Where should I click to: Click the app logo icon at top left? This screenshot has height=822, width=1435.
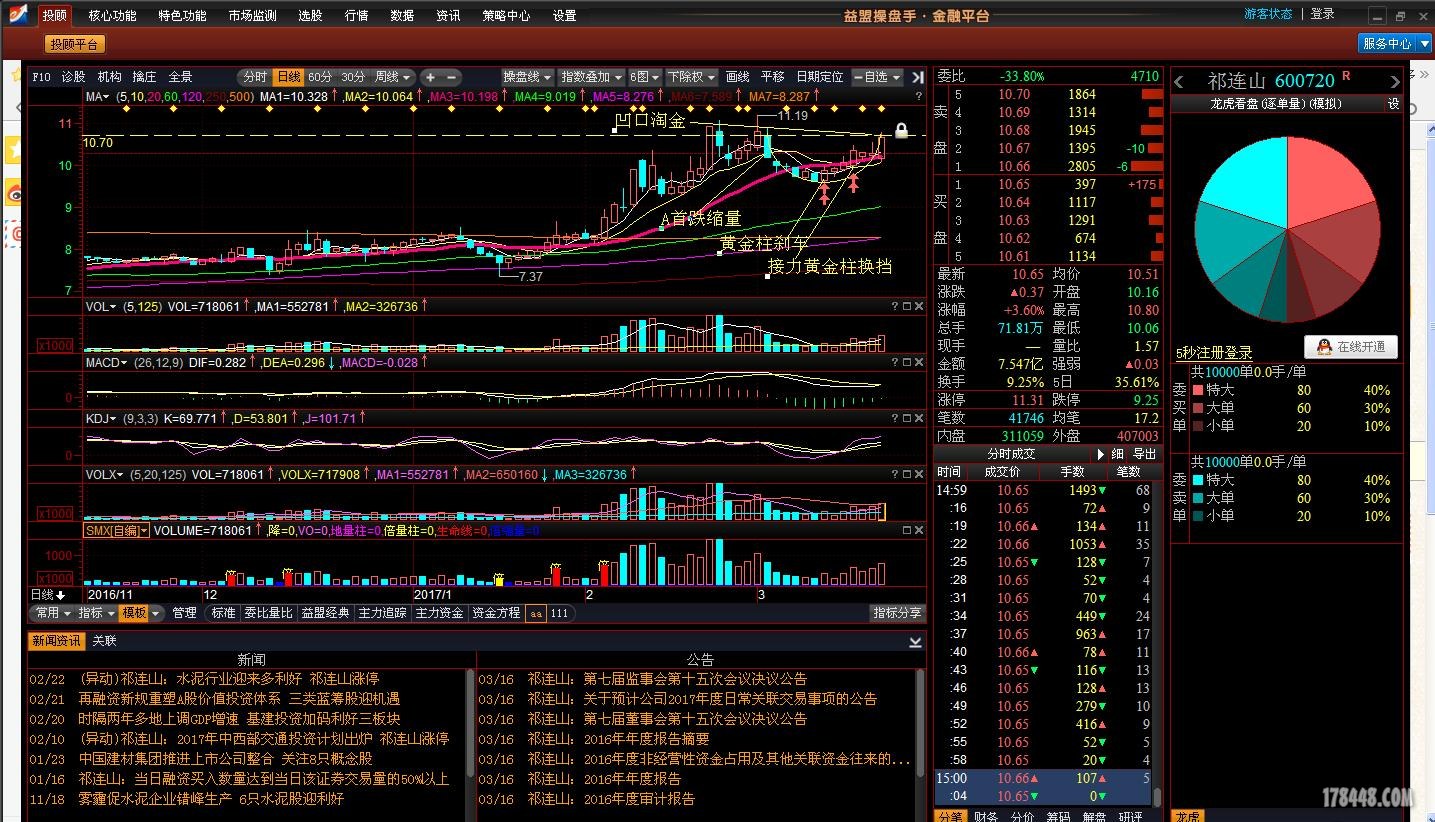point(19,15)
